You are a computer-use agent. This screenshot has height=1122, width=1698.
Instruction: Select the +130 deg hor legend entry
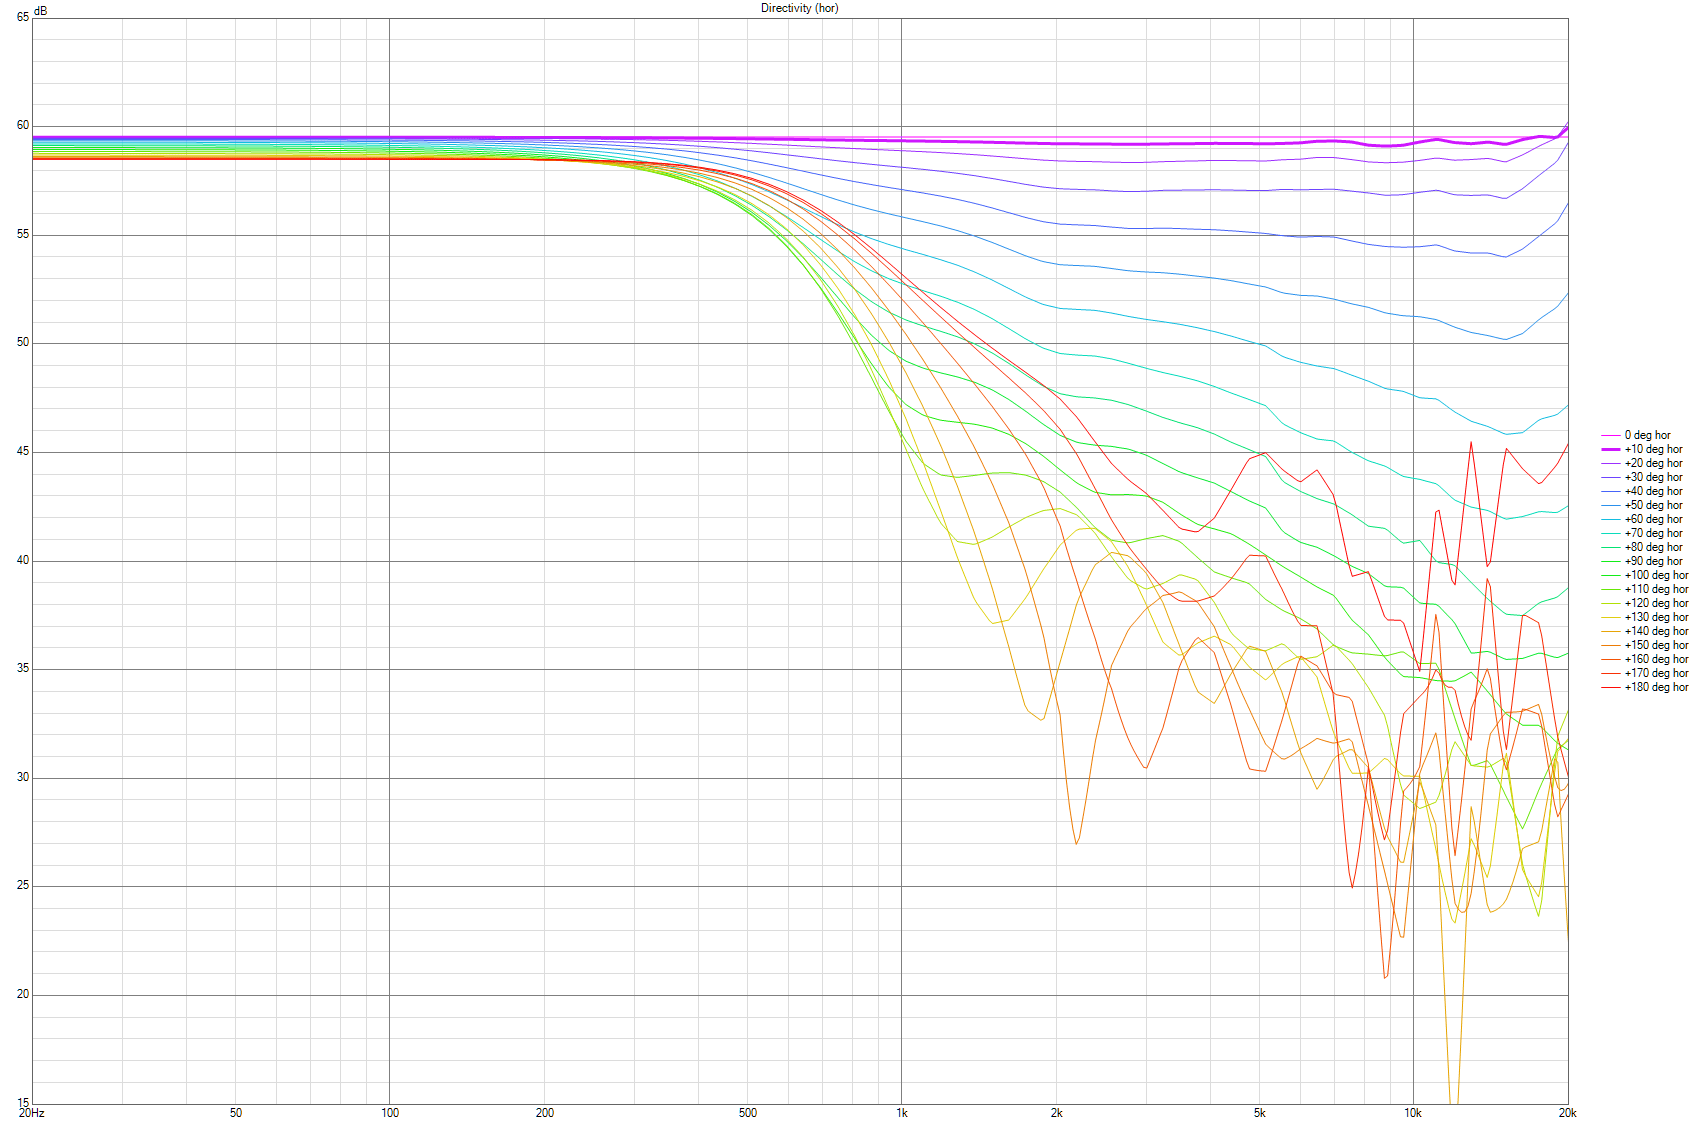1645,617
